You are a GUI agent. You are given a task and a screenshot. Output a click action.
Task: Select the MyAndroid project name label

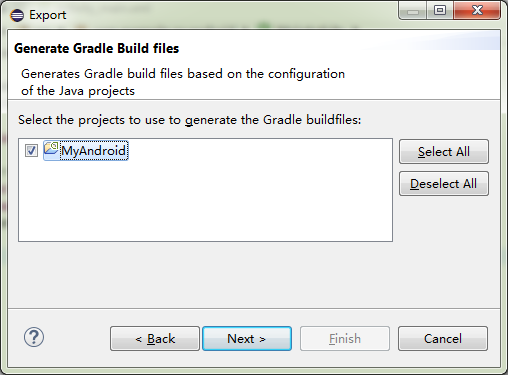(x=94, y=151)
